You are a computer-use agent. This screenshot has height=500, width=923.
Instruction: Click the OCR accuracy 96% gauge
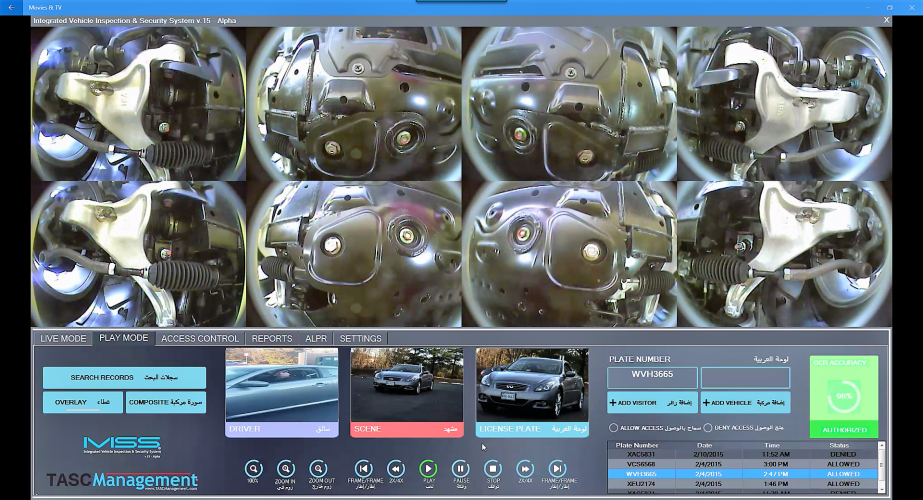click(x=844, y=396)
